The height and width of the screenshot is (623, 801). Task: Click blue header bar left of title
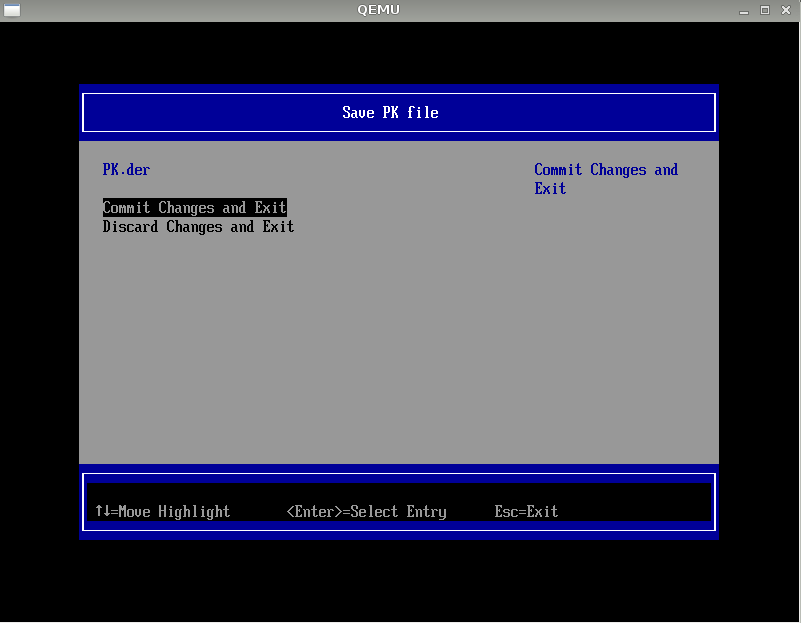[200, 113]
